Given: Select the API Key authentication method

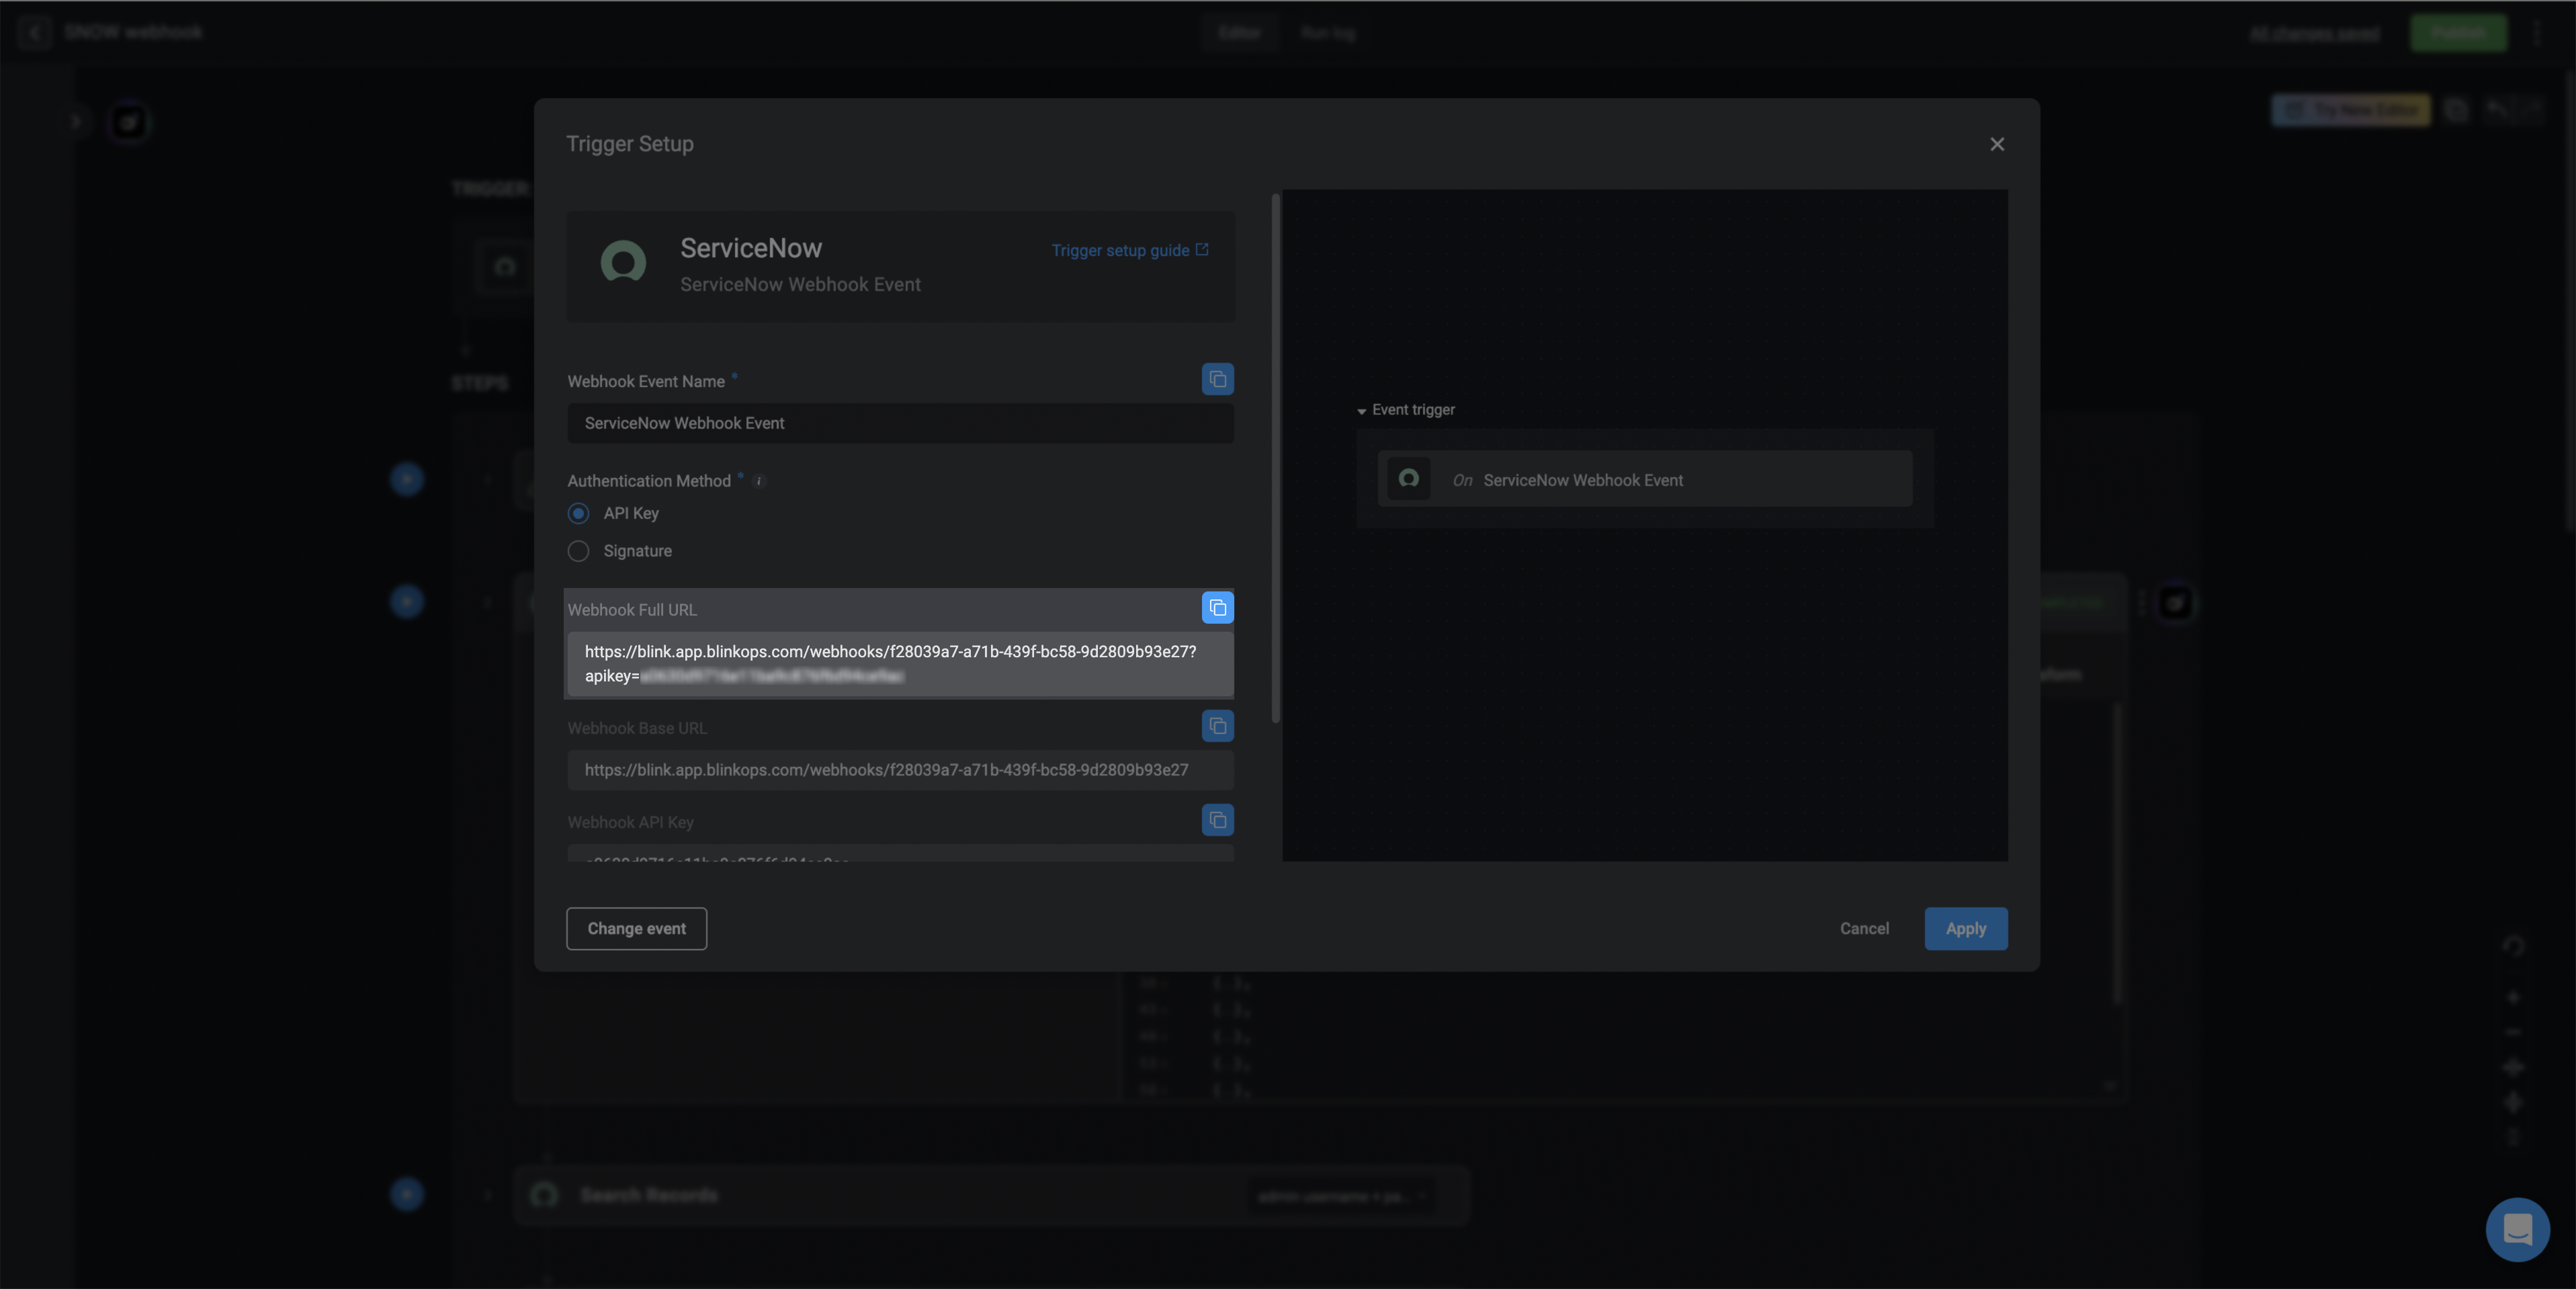Looking at the screenshot, I should click(578, 513).
